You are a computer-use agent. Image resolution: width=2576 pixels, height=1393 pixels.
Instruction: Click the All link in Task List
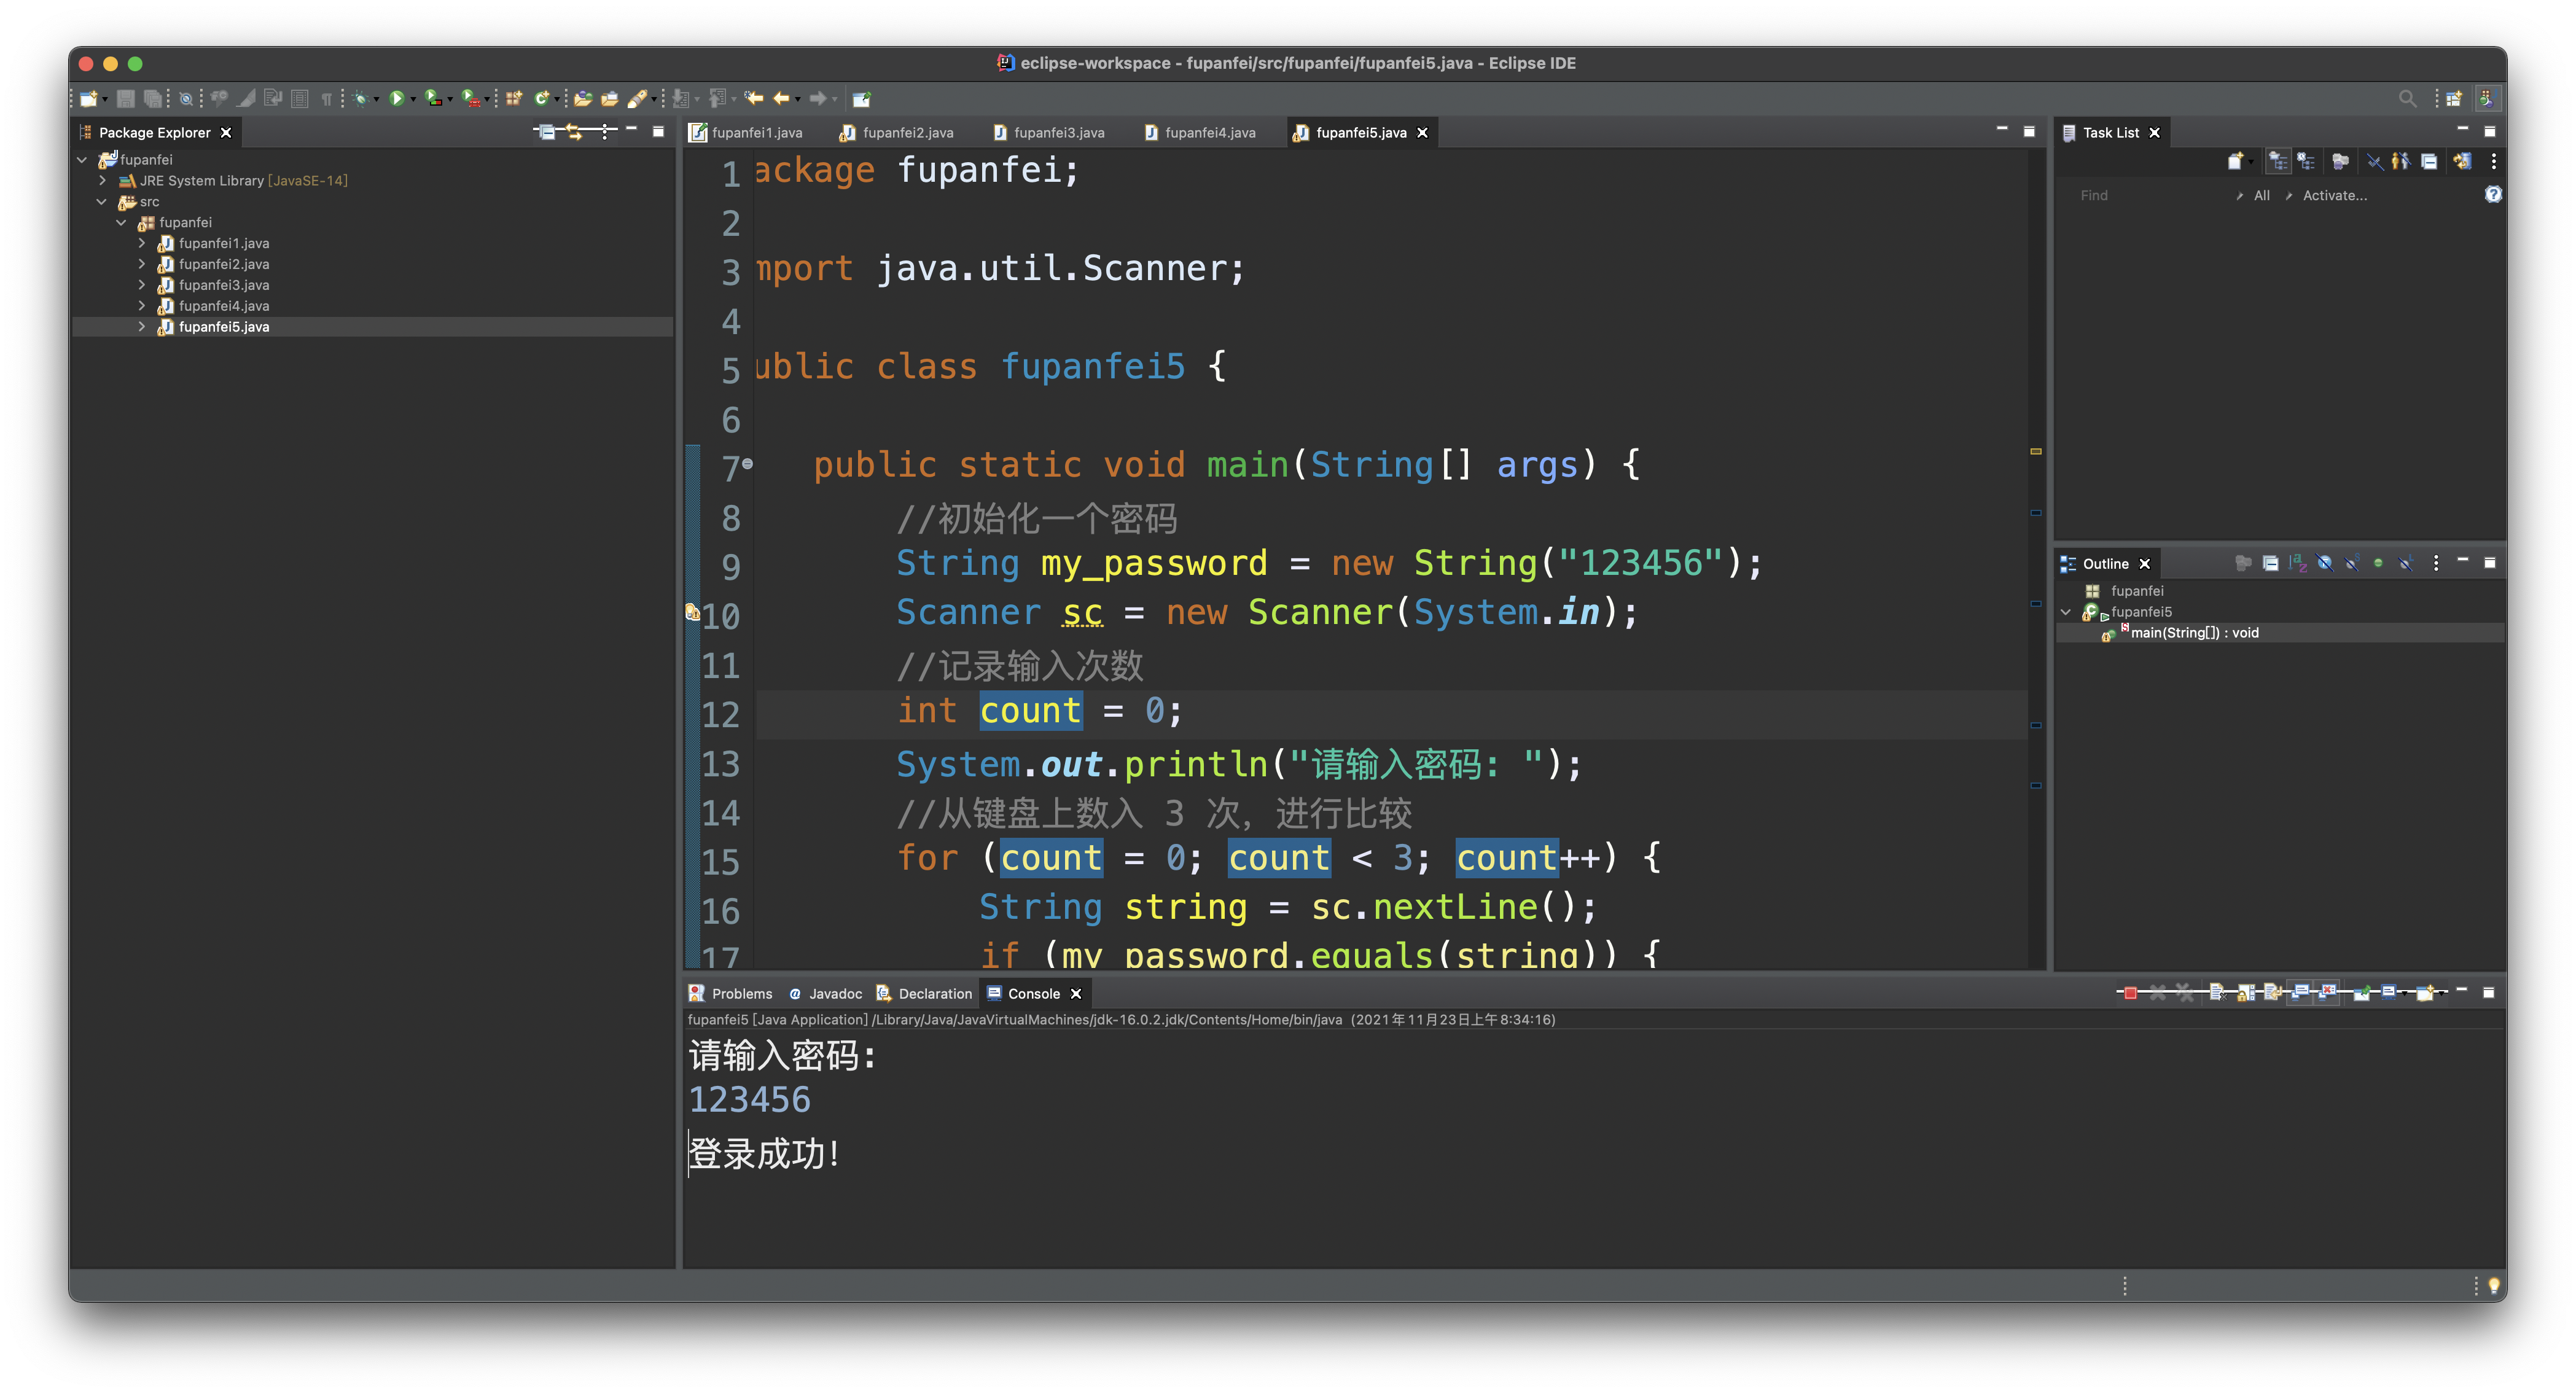tap(2262, 195)
